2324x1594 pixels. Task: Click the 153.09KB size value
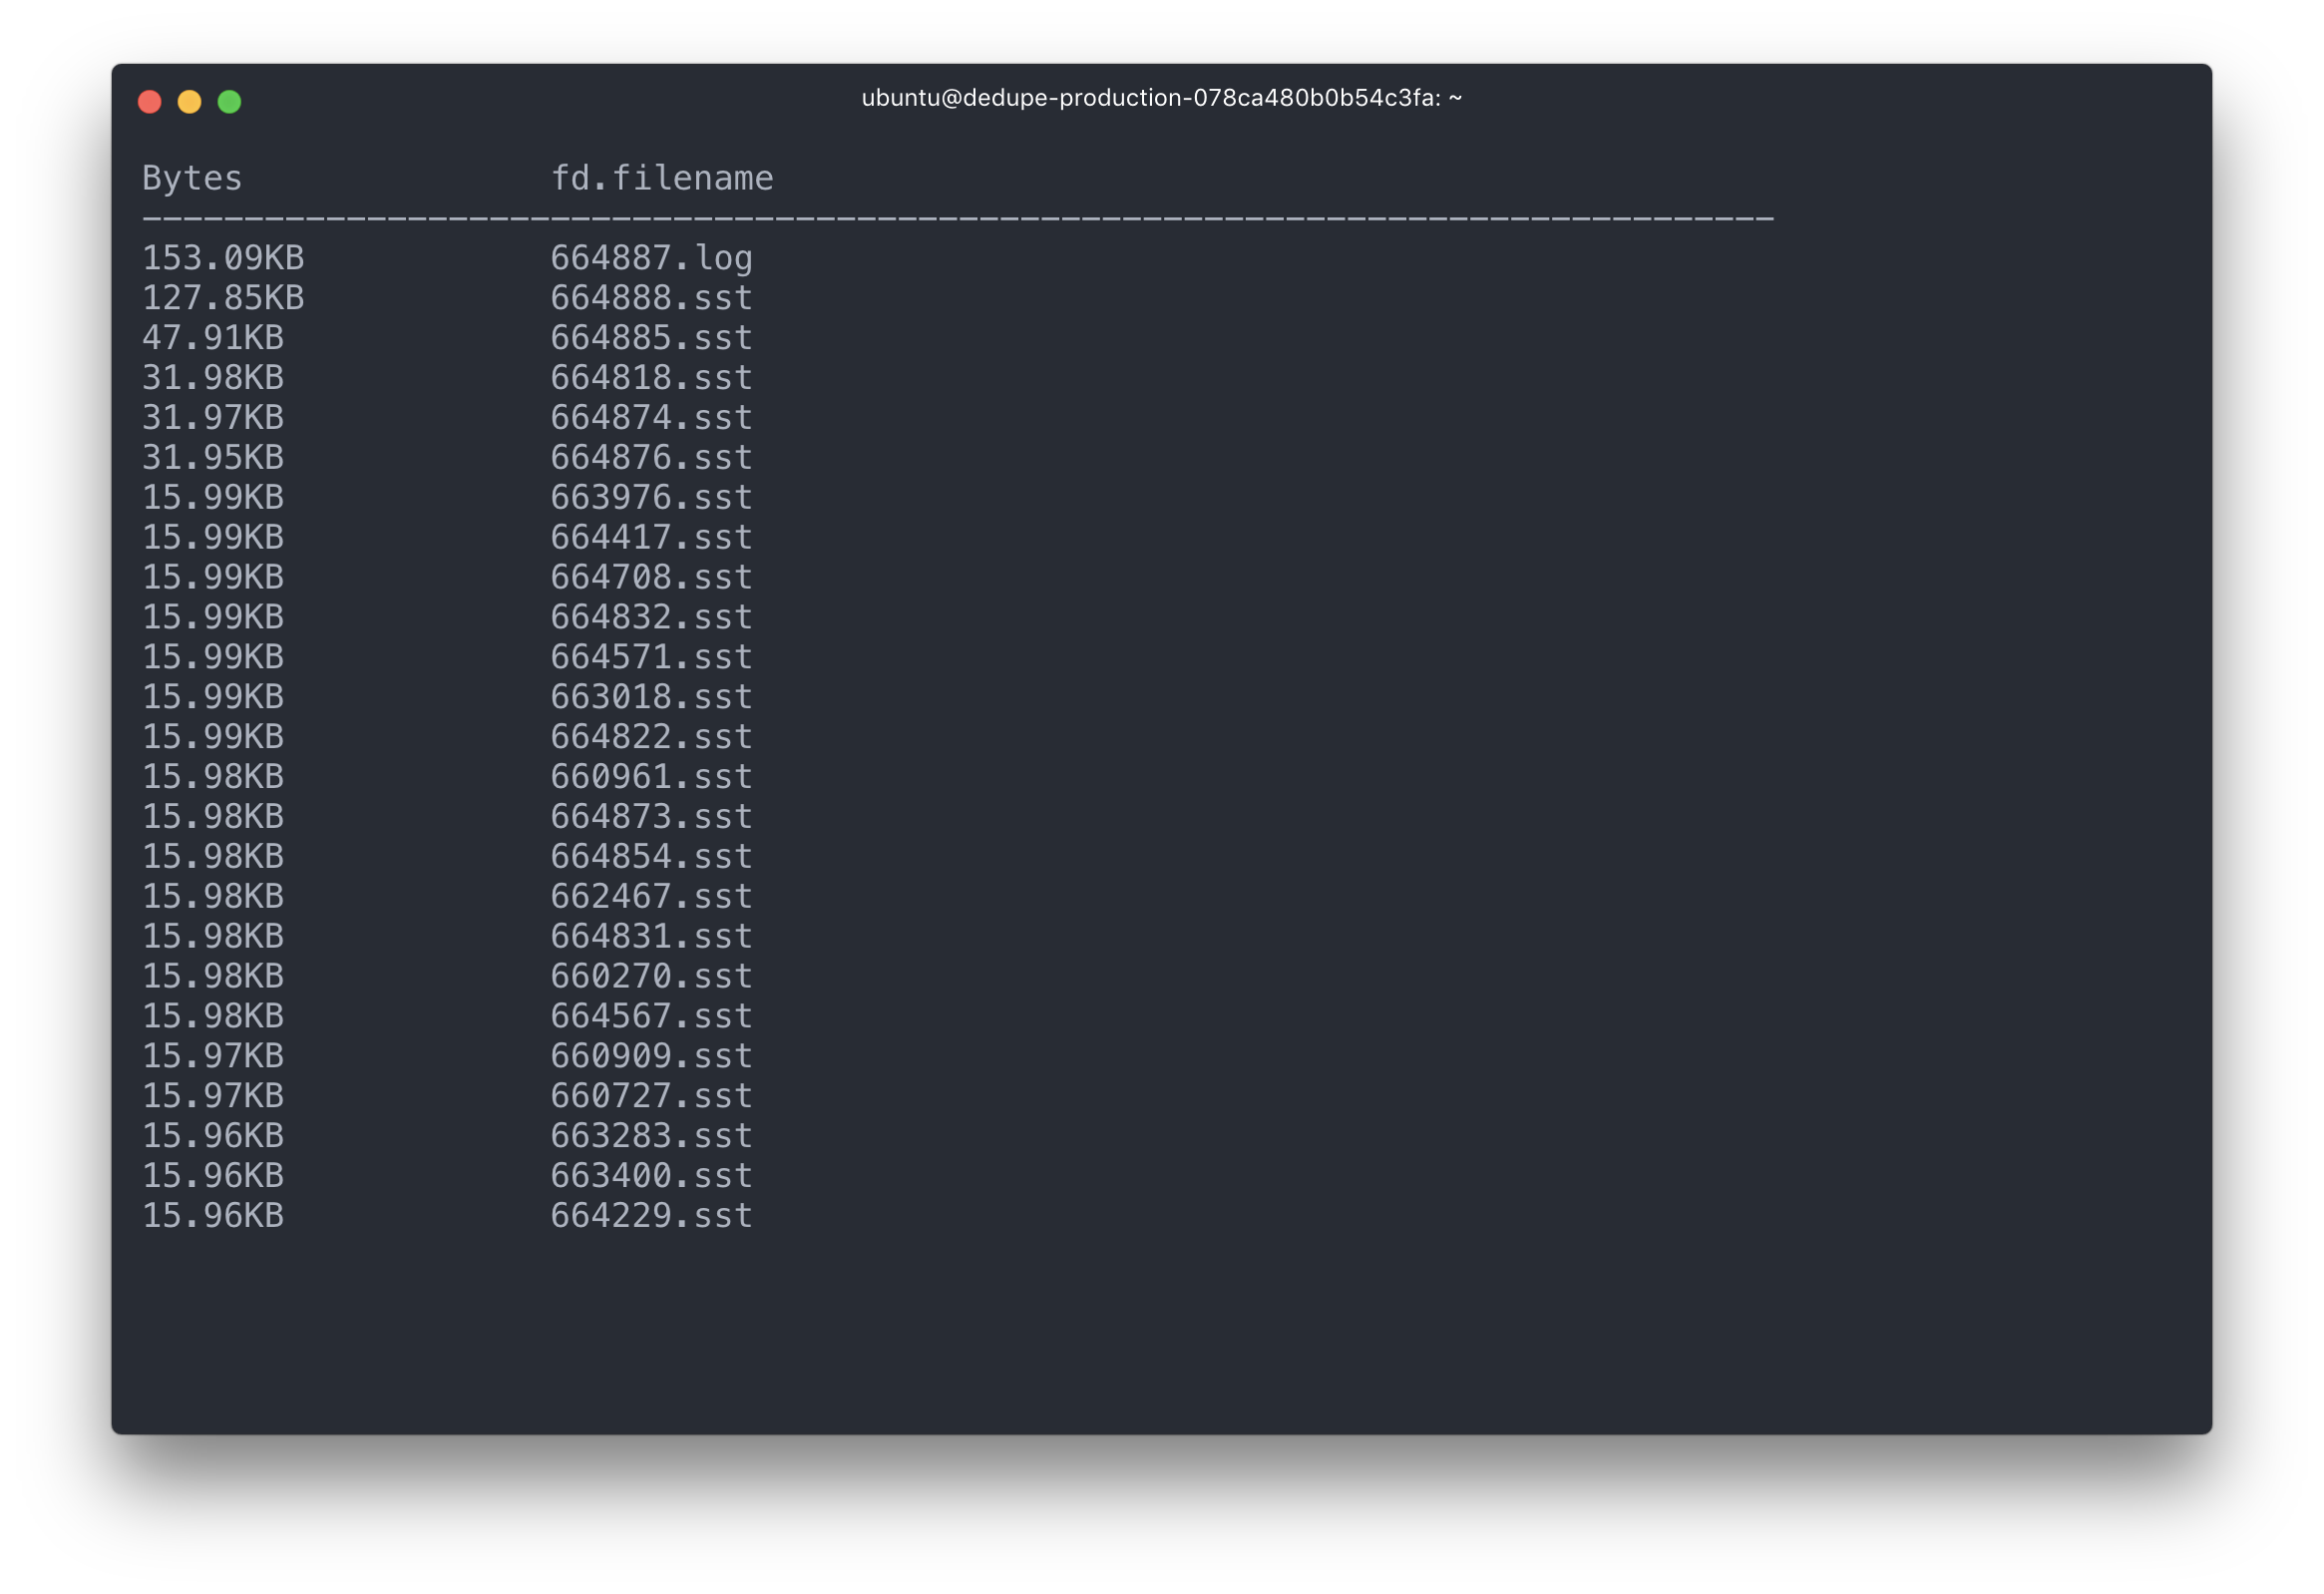pos(223,259)
